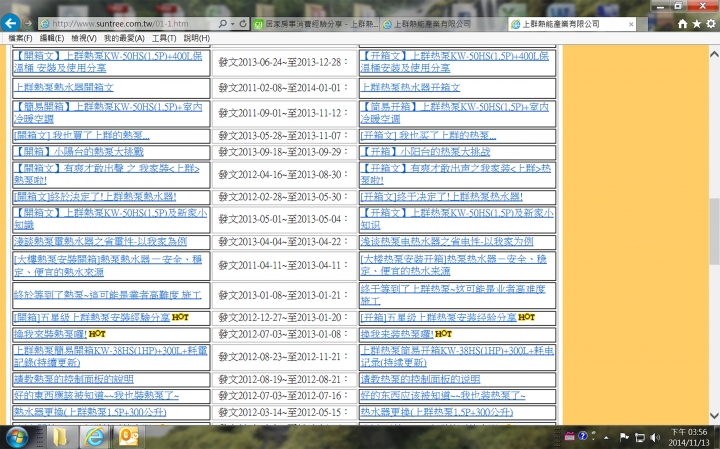Open simplified link 浅谈热泵电热水器之省电性

point(447,241)
